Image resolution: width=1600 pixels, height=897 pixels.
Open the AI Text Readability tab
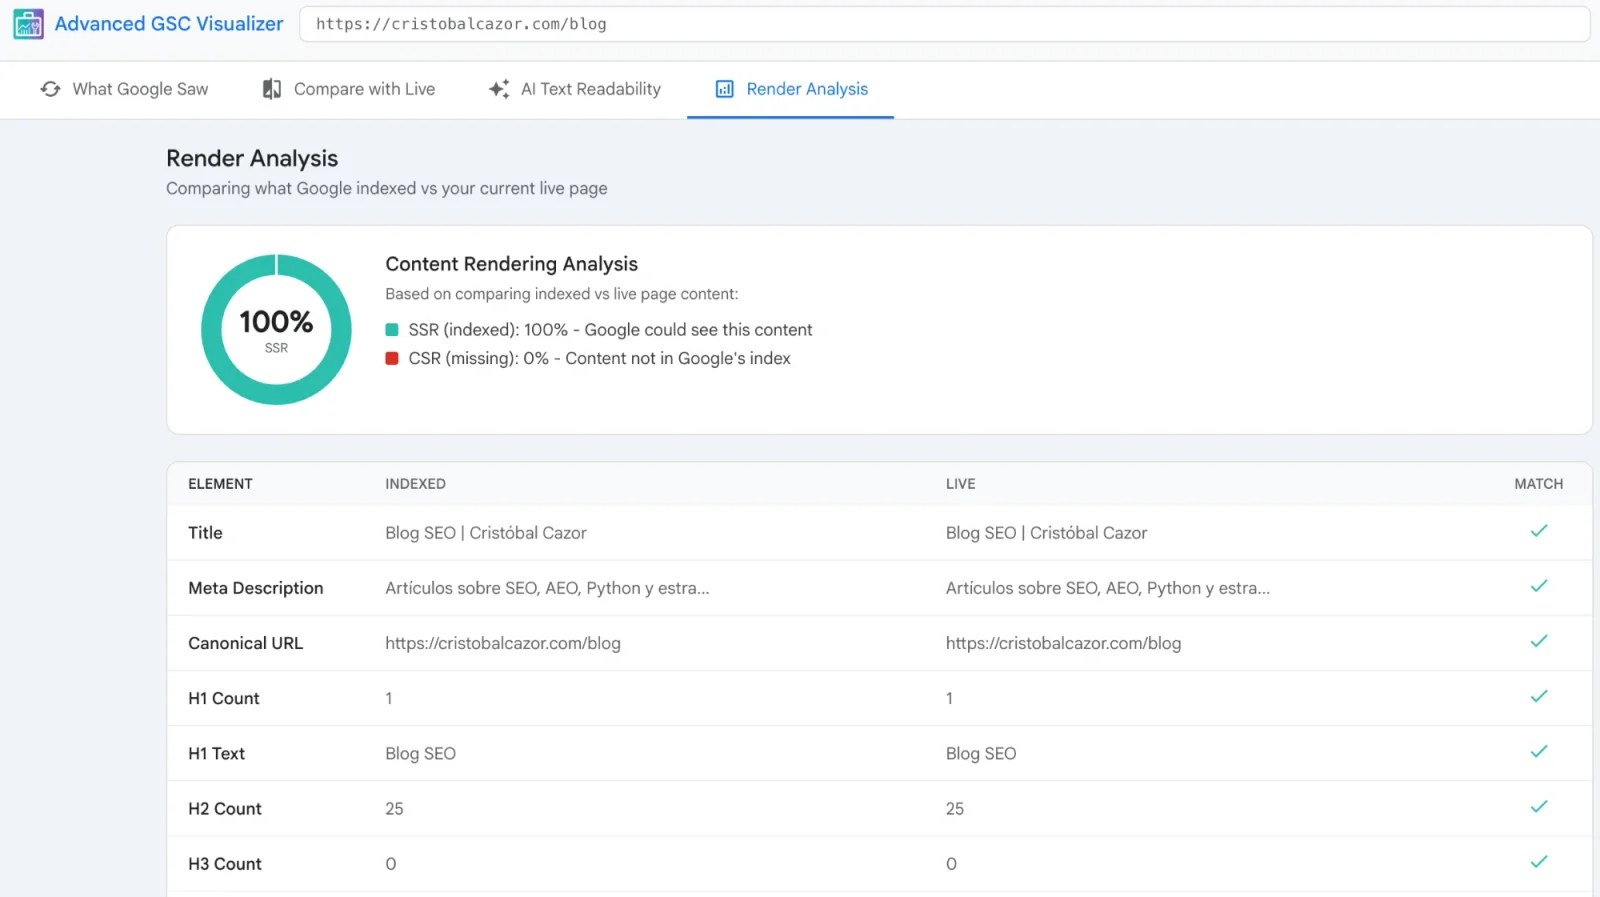pyautogui.click(x=574, y=89)
